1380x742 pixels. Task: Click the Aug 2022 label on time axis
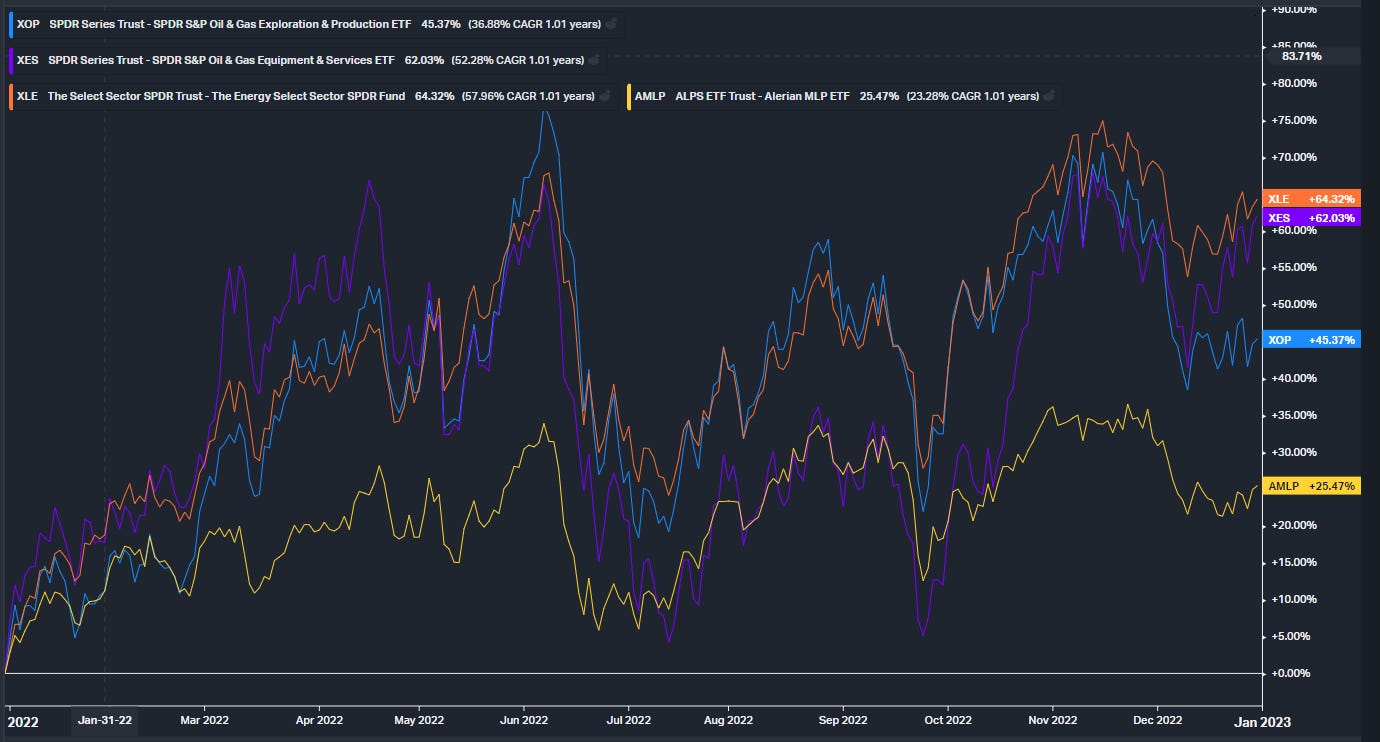pos(728,720)
